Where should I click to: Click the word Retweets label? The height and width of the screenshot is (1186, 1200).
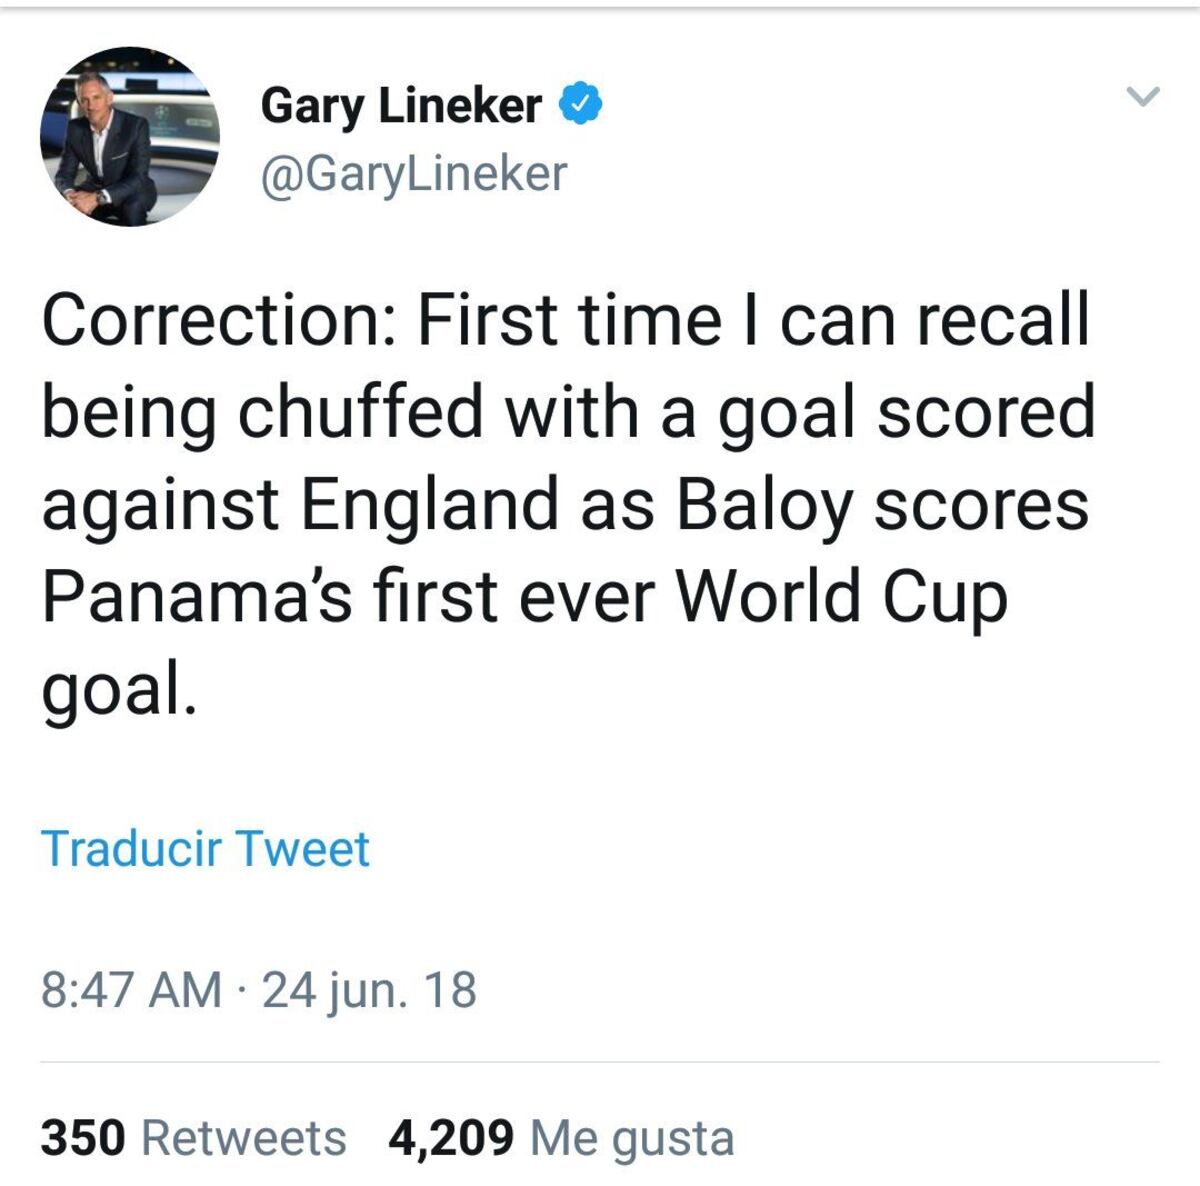[244, 1137]
